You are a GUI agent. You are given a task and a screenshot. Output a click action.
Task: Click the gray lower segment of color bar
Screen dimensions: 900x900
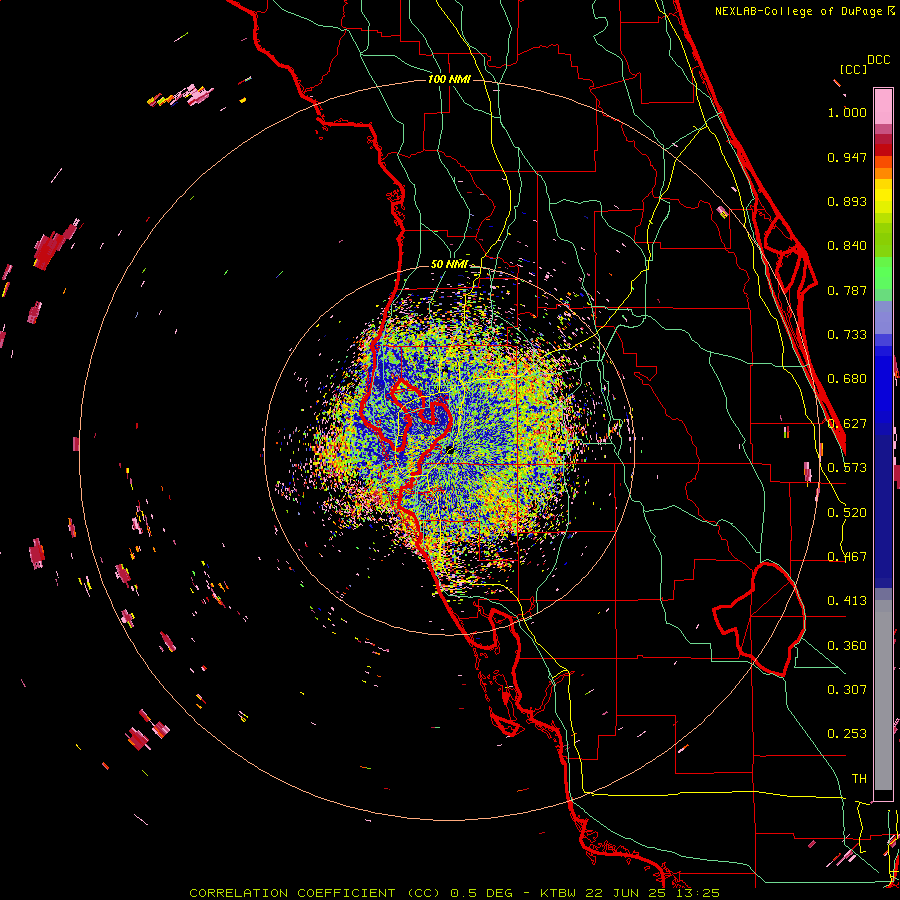[883, 695]
